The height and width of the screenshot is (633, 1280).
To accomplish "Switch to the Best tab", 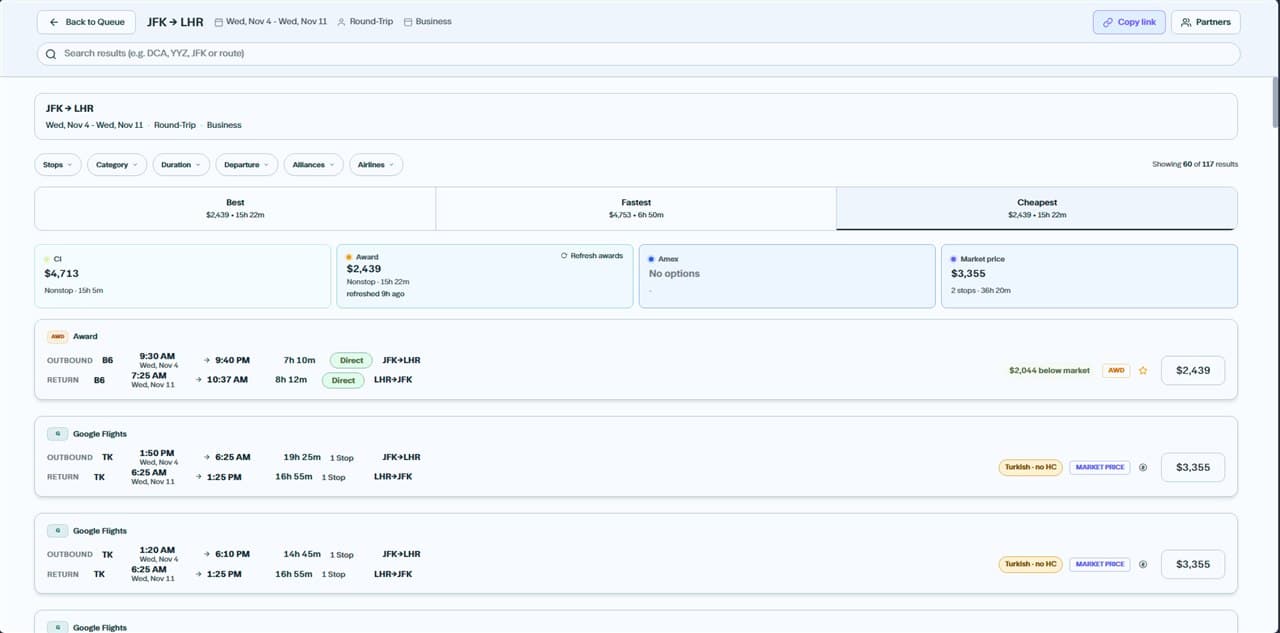I will [x=235, y=208].
